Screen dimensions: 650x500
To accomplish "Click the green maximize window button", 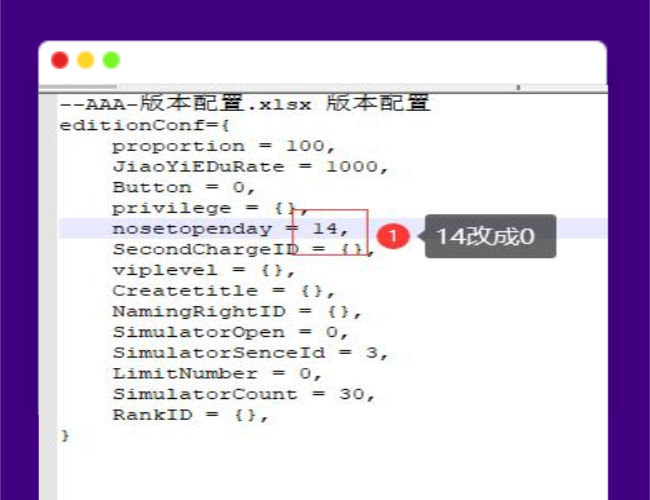I will click(111, 60).
